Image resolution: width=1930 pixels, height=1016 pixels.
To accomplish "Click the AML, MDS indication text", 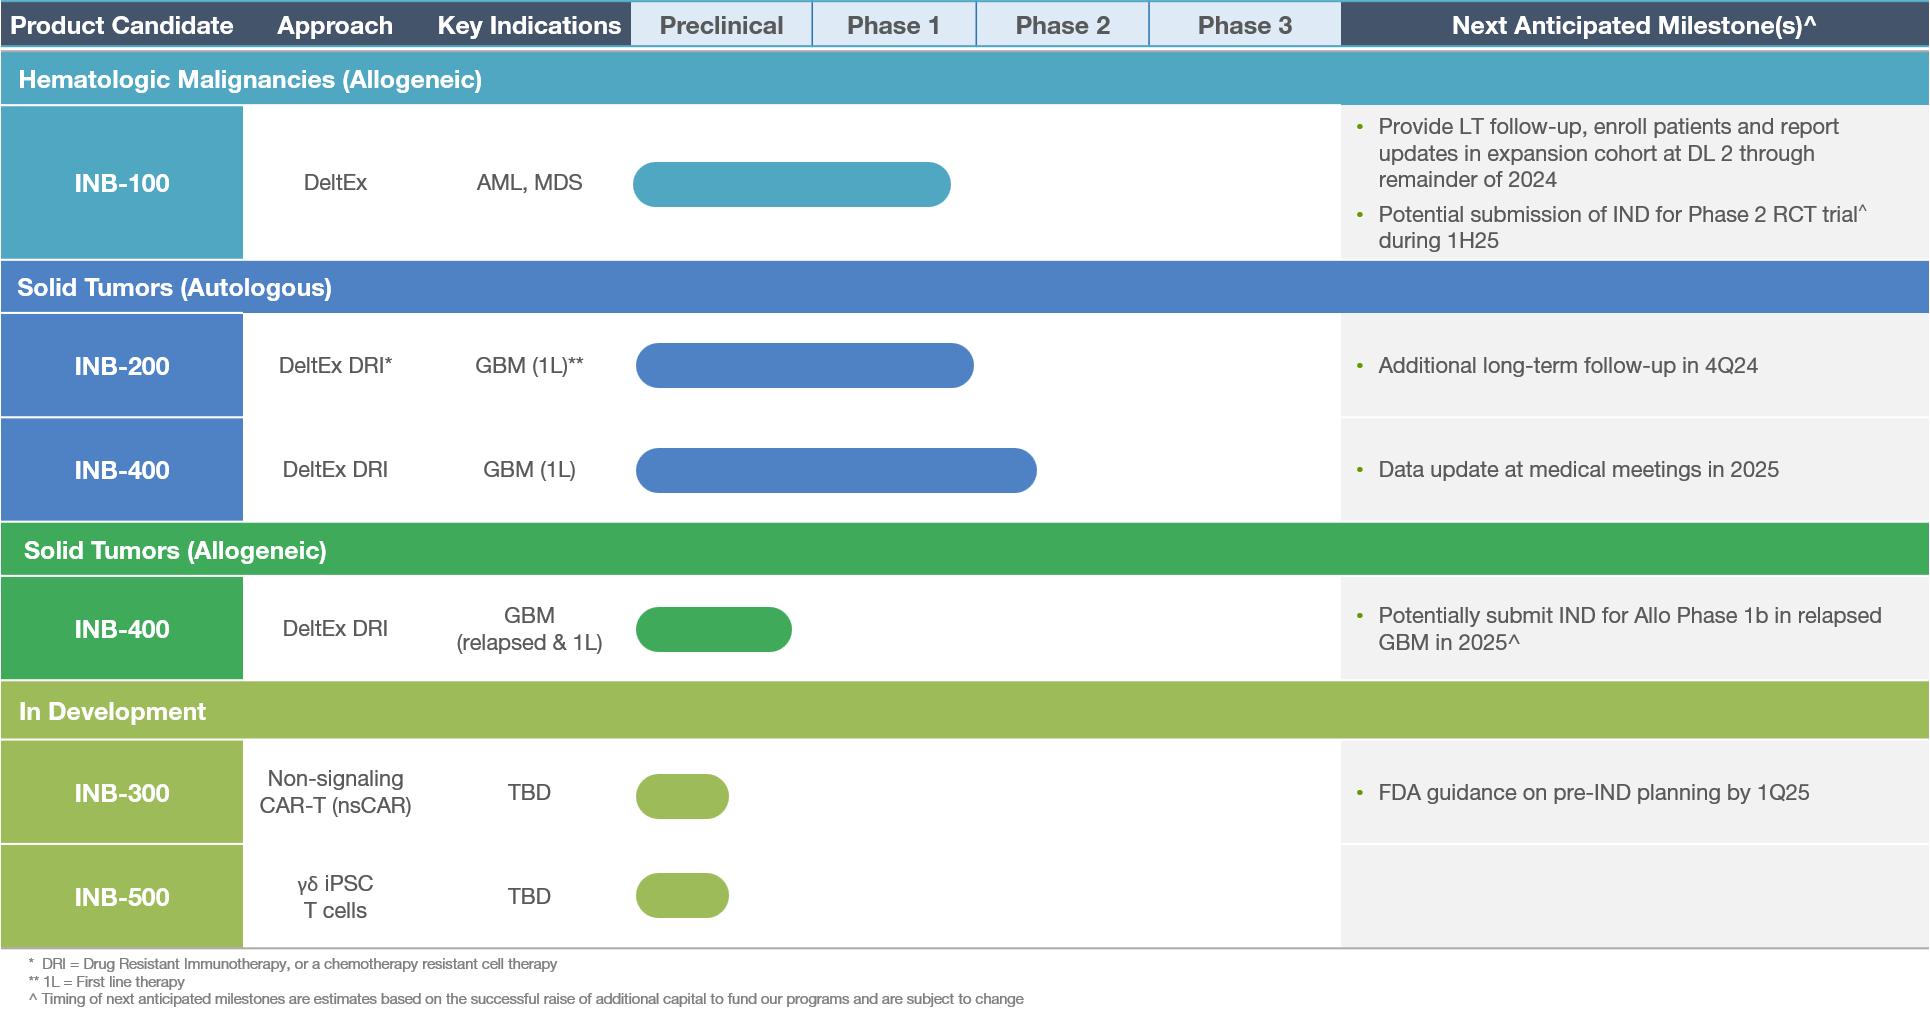I will (529, 183).
